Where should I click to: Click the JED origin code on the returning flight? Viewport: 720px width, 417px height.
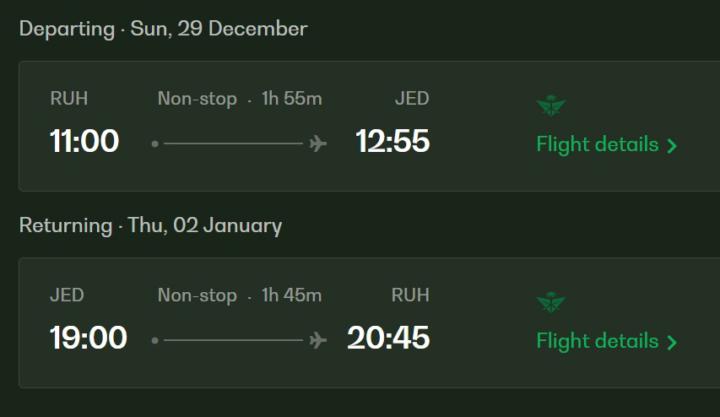[x=67, y=295]
